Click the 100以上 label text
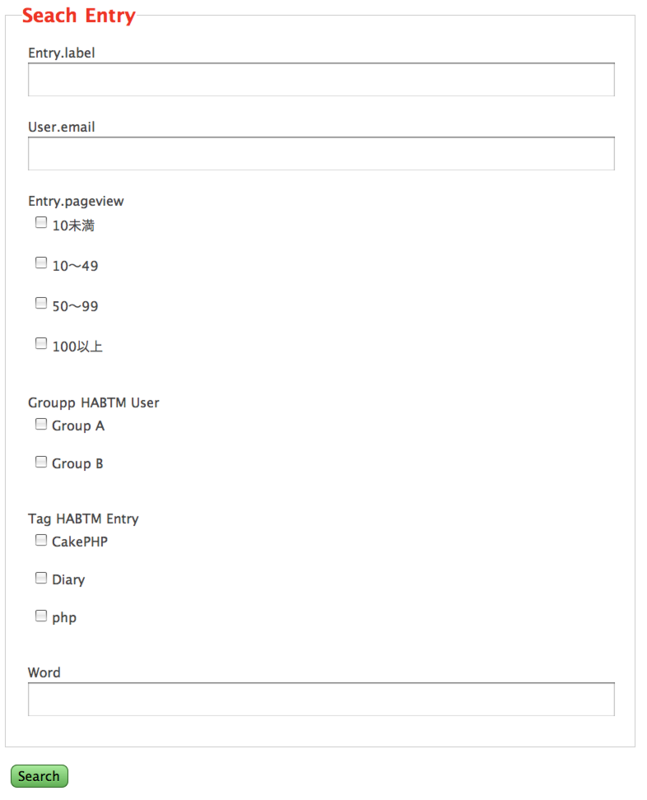 click(x=77, y=346)
